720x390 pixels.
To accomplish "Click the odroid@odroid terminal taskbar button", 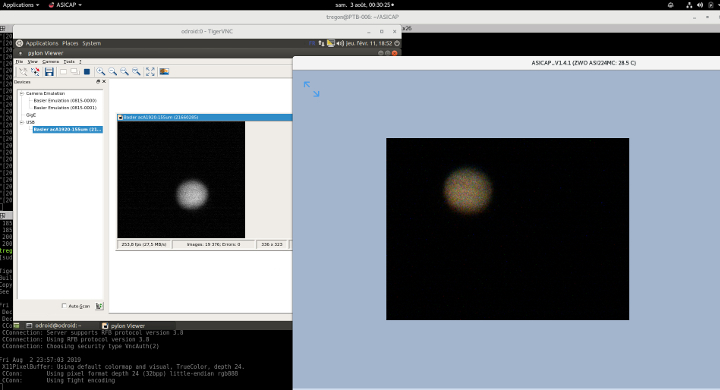I will [x=54, y=326].
